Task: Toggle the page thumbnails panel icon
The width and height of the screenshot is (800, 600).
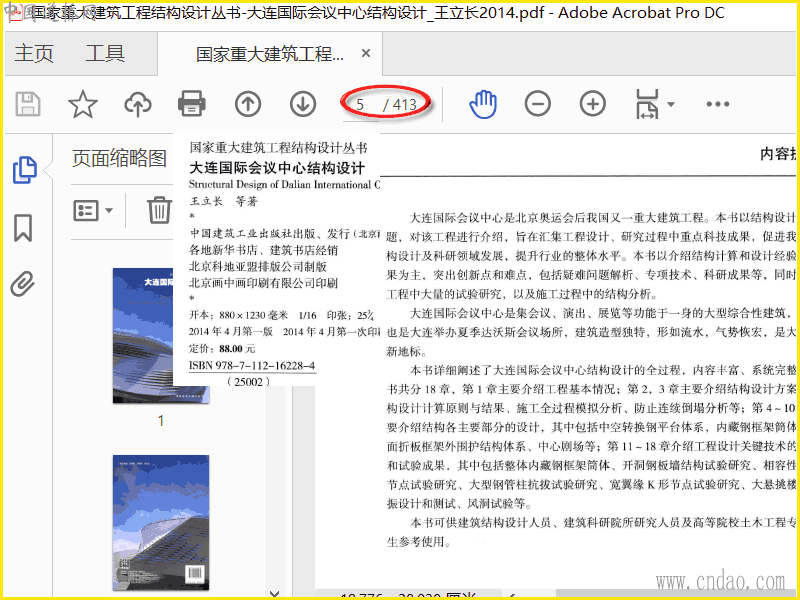Action: pos(24,170)
